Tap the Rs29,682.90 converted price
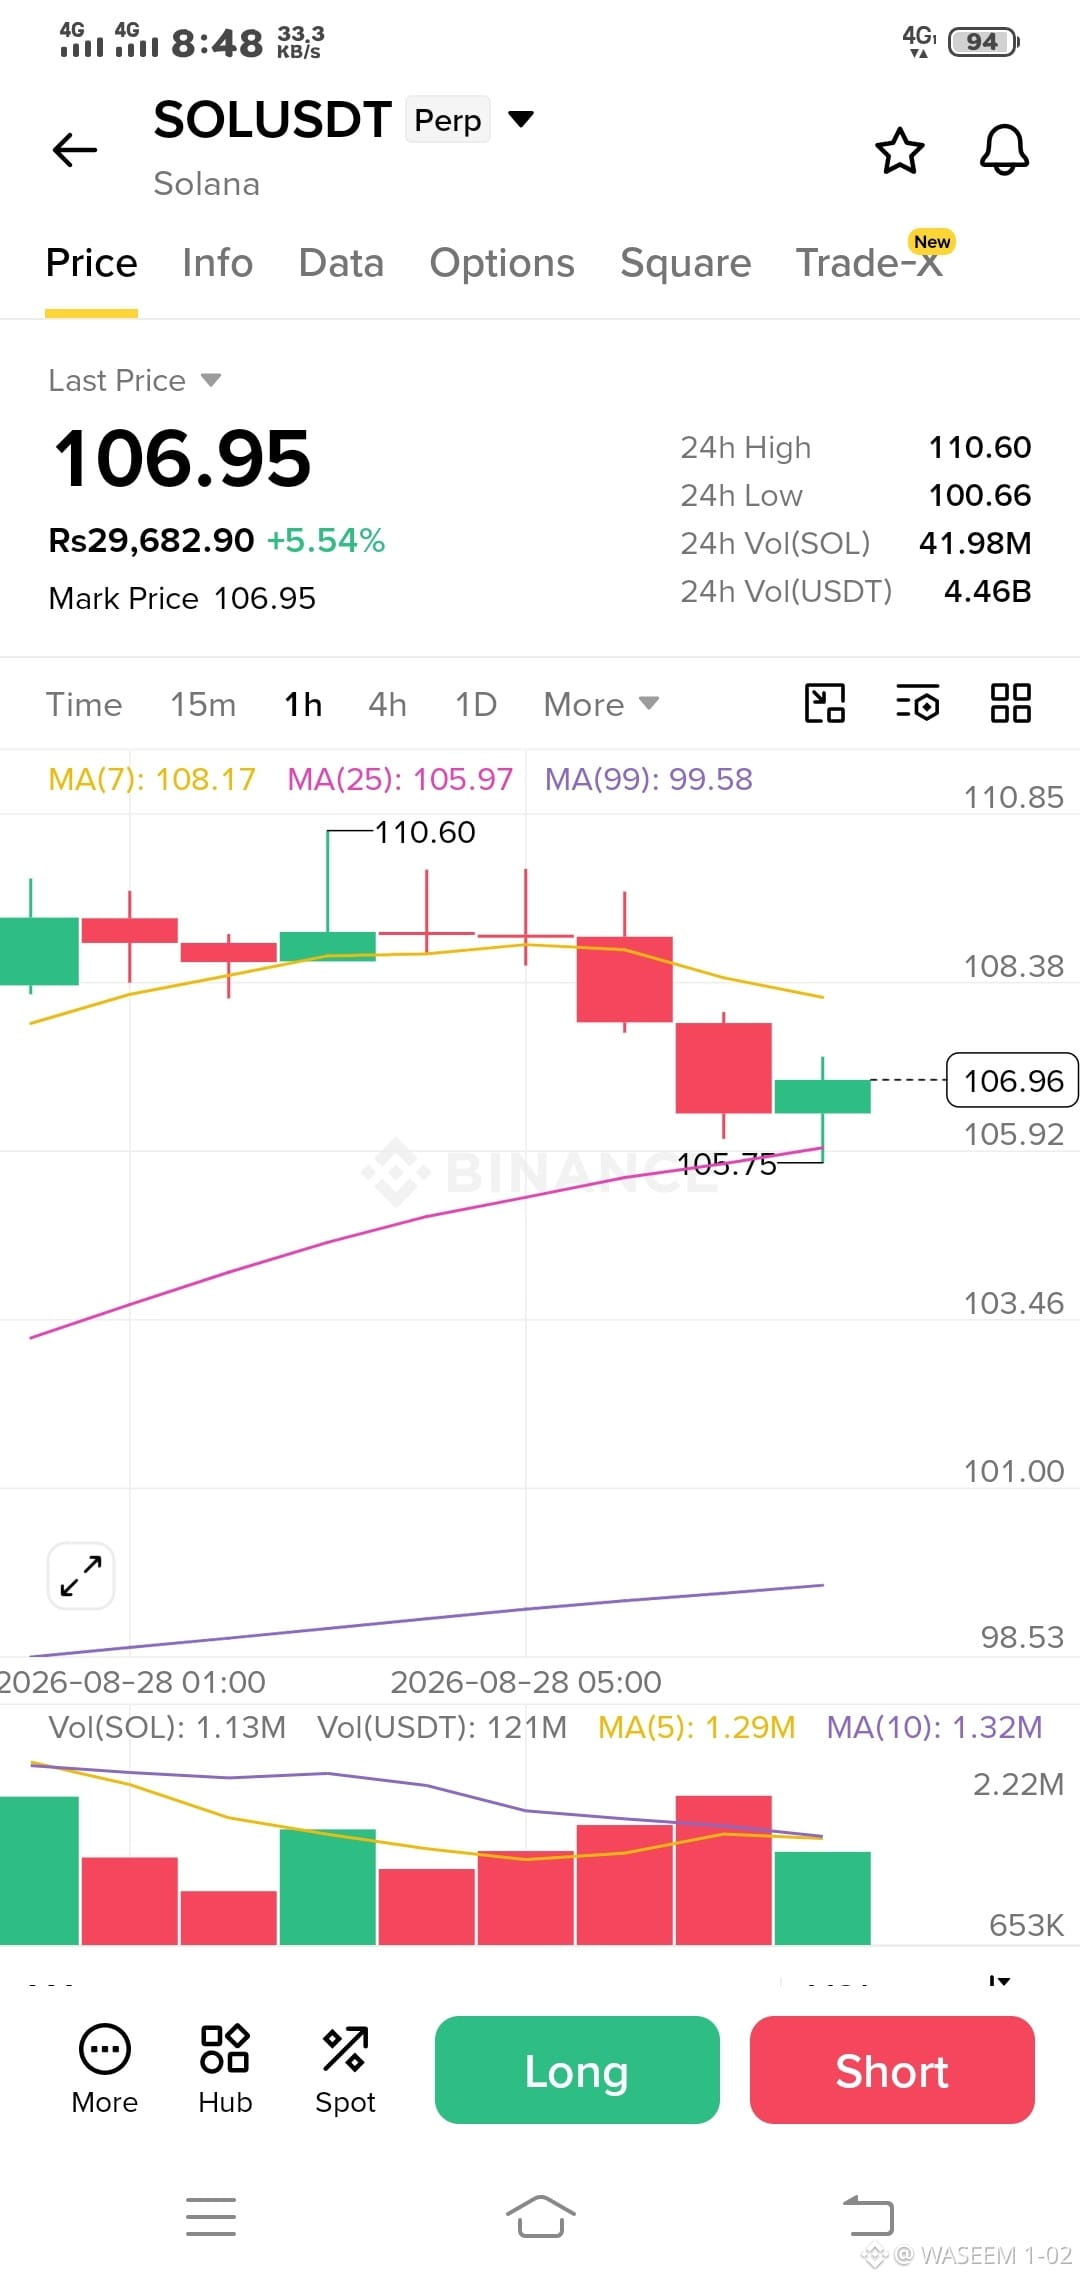 click(x=151, y=540)
